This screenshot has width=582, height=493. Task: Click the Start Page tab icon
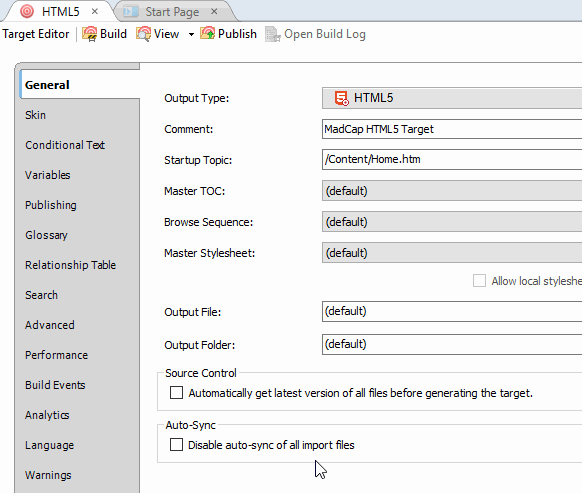click(x=131, y=12)
